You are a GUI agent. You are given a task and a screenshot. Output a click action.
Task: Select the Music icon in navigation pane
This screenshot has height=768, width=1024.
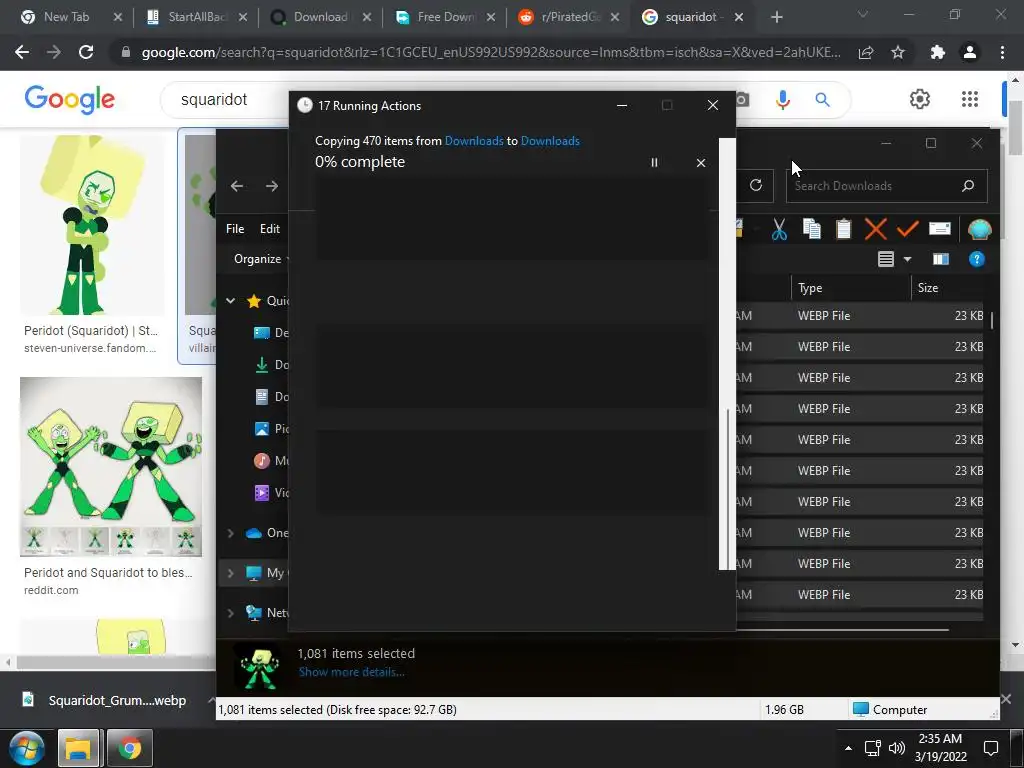pyautogui.click(x=261, y=460)
